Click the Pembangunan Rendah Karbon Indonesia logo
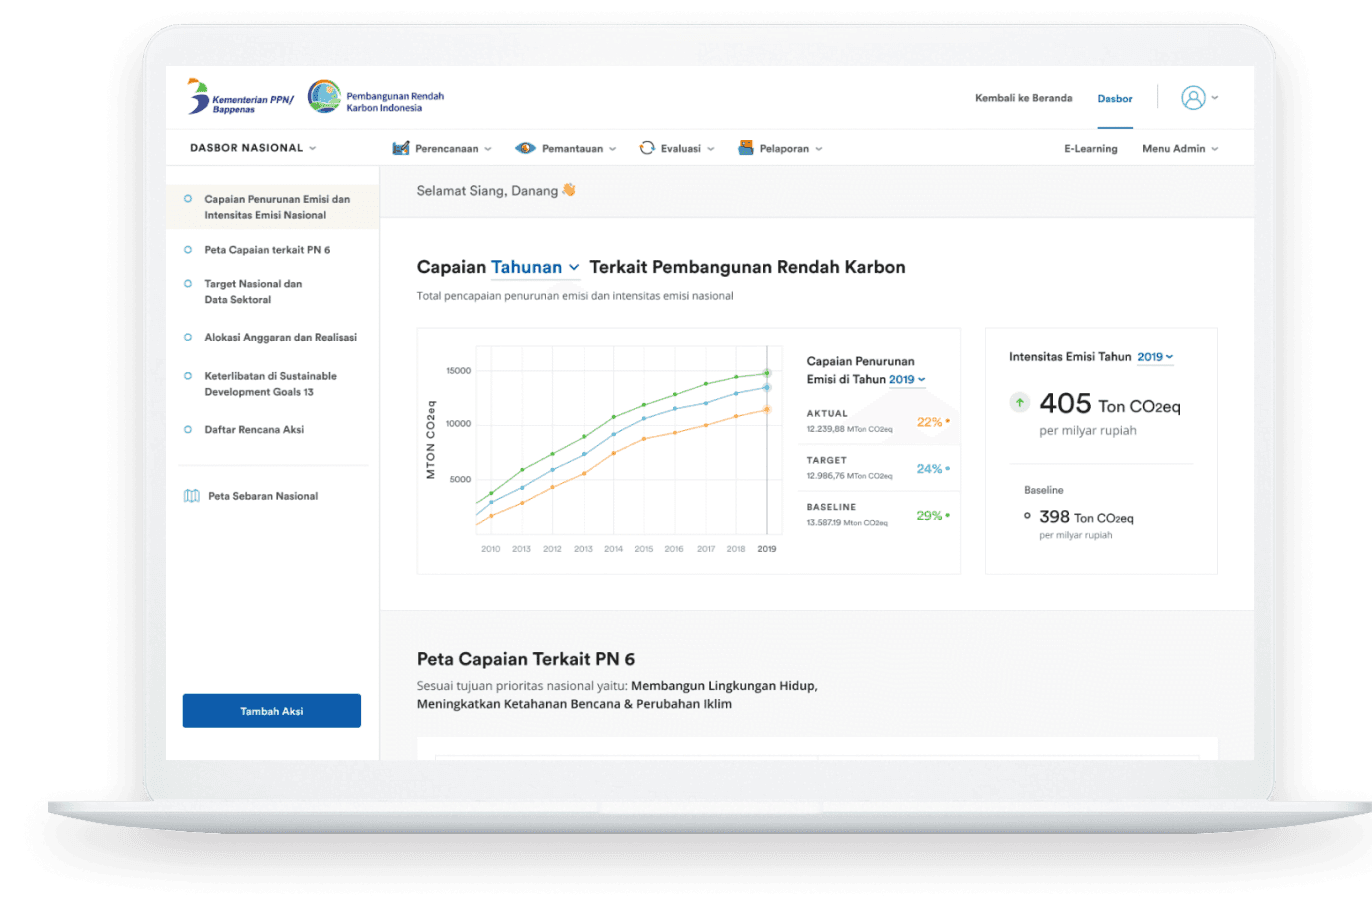Image resolution: width=1372 pixels, height=906 pixels. [x=323, y=97]
